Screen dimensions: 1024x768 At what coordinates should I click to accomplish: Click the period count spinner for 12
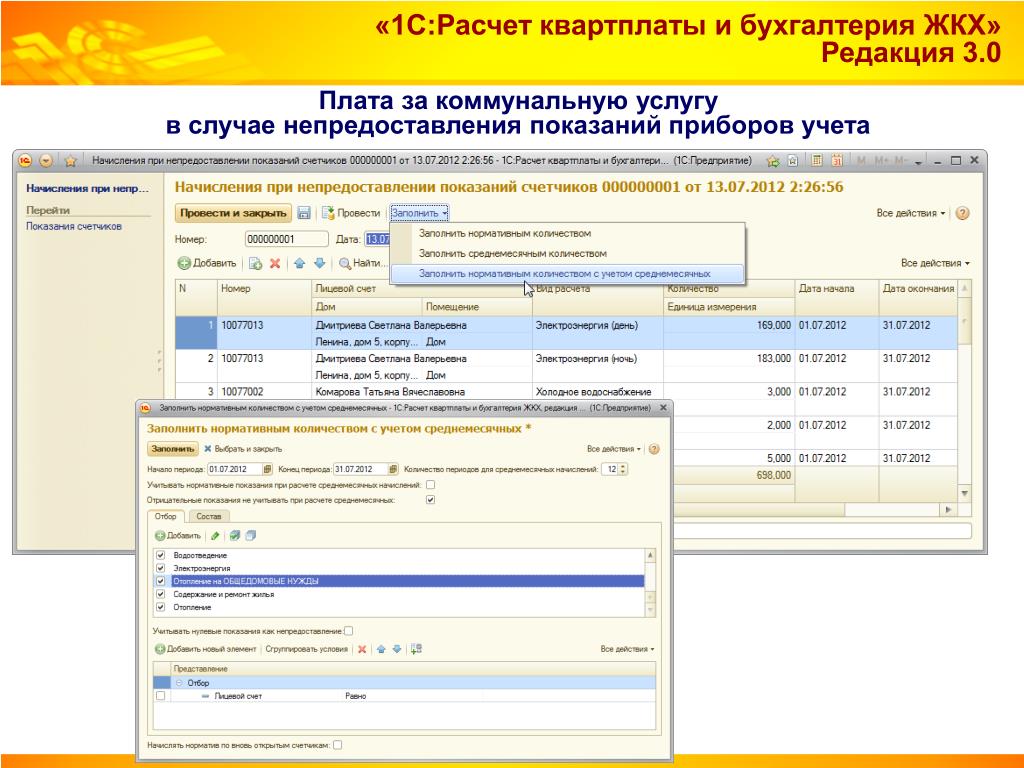(x=623, y=469)
